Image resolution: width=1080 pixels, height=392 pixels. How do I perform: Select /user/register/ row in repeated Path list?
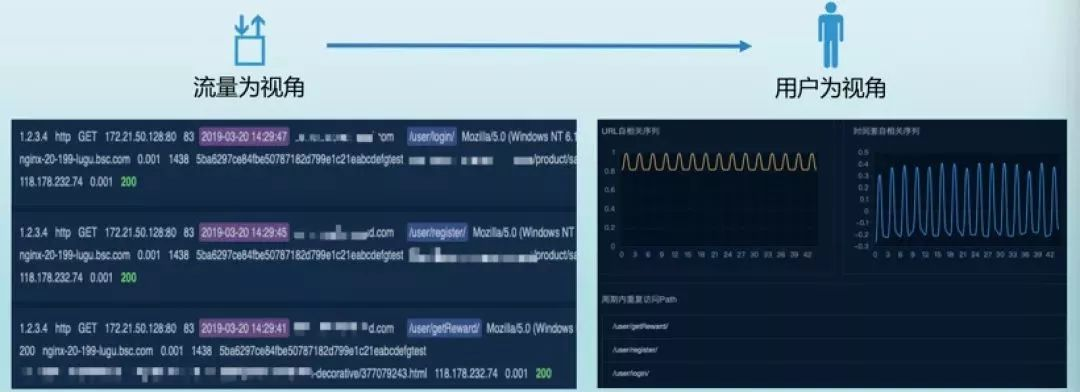click(833, 349)
